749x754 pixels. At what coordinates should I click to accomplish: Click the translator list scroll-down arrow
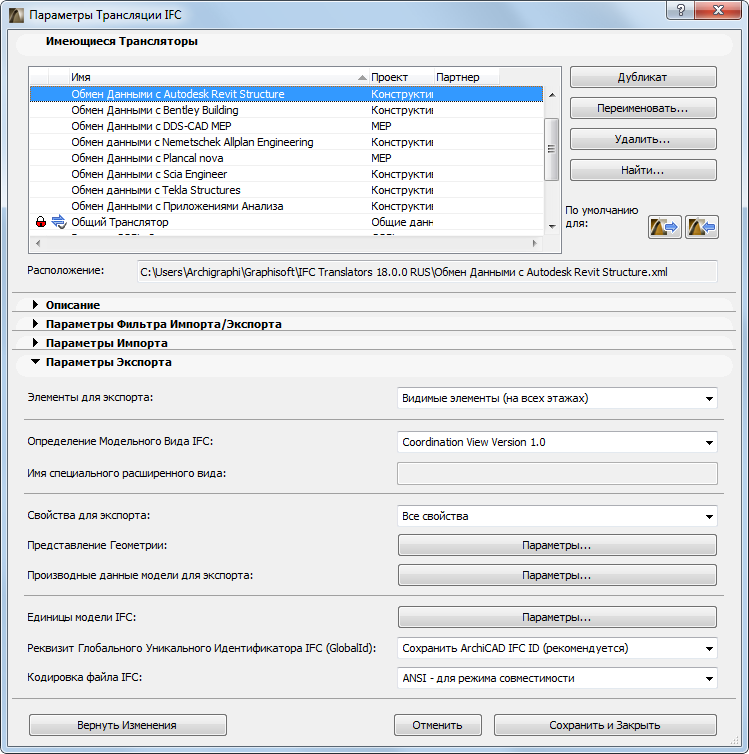[552, 226]
